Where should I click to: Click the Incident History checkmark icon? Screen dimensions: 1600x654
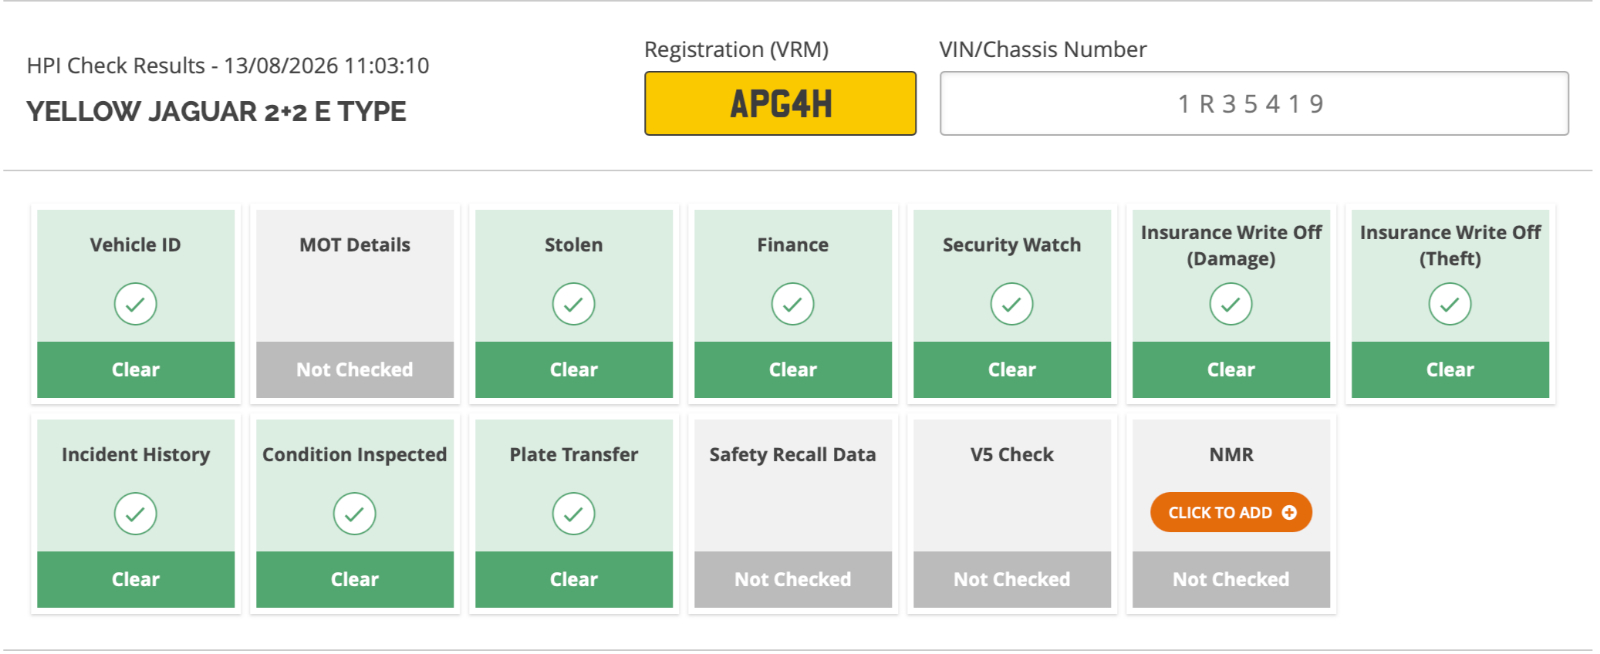(x=135, y=514)
